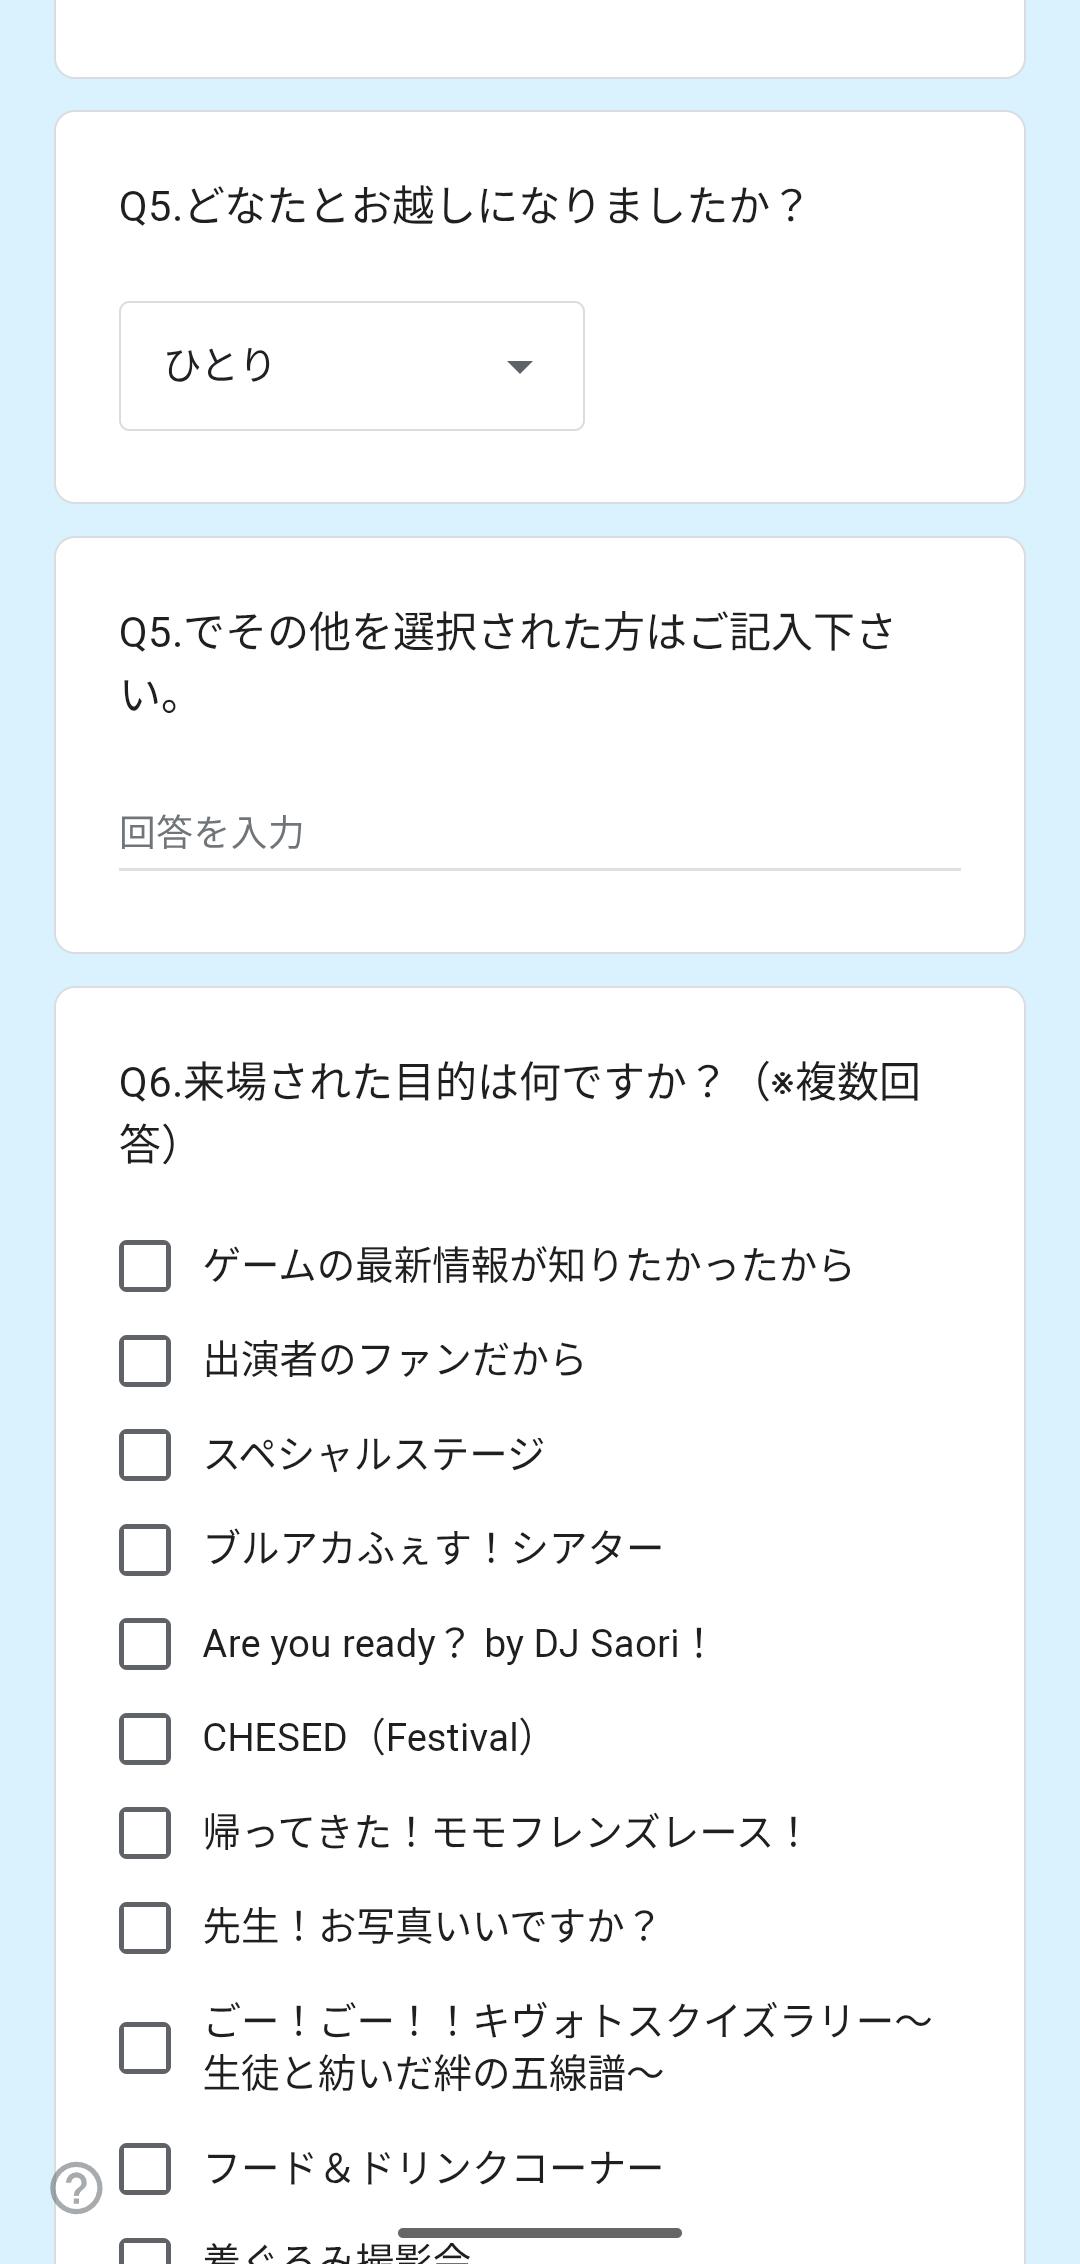Tap the bottom navigation gesture bar
Viewport: 1080px width, 2264px height.
(540, 2233)
